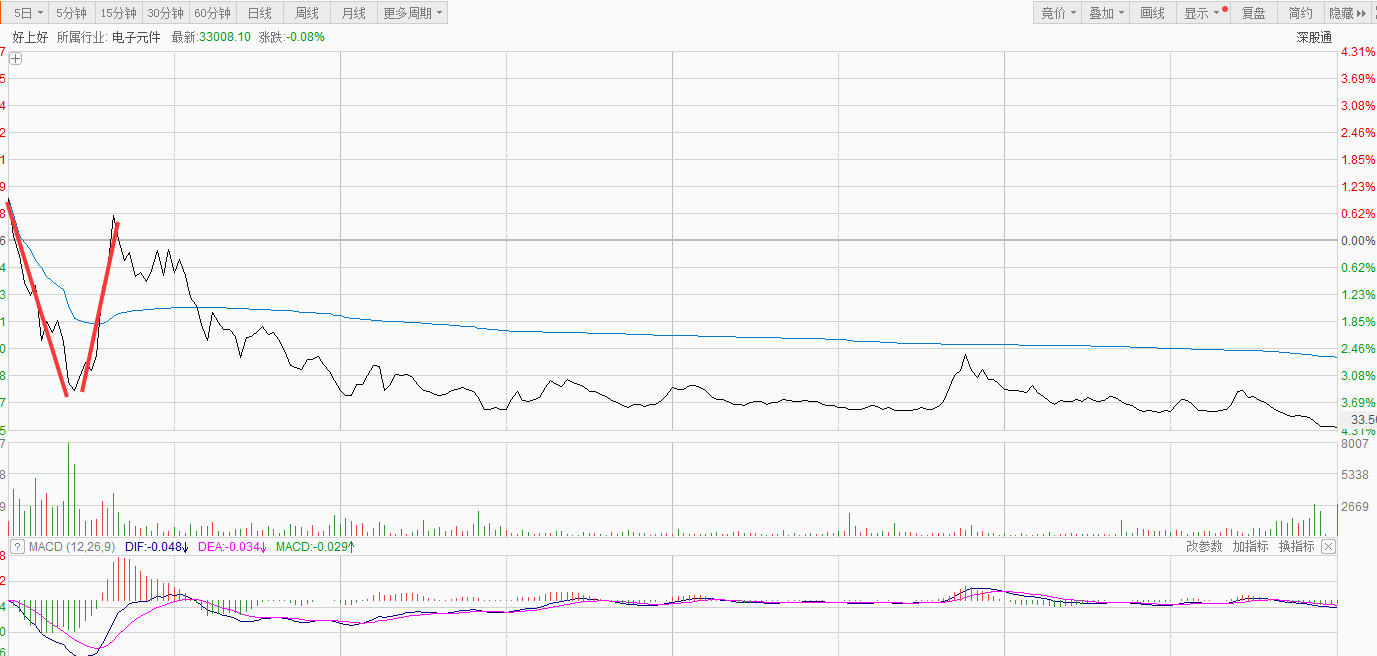Click the 4.31% top axis label

pyautogui.click(x=1358, y=52)
